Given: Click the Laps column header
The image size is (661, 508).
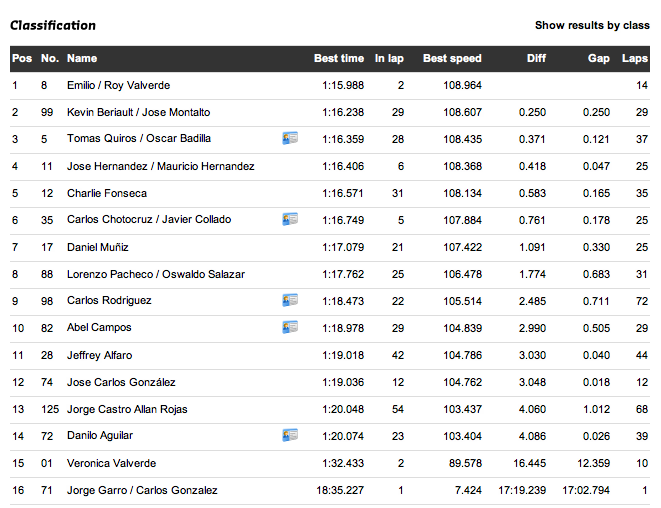Looking at the screenshot, I should pos(634,59).
